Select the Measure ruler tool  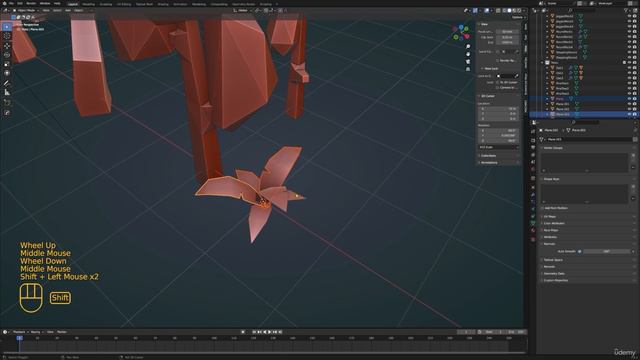tap(7, 93)
